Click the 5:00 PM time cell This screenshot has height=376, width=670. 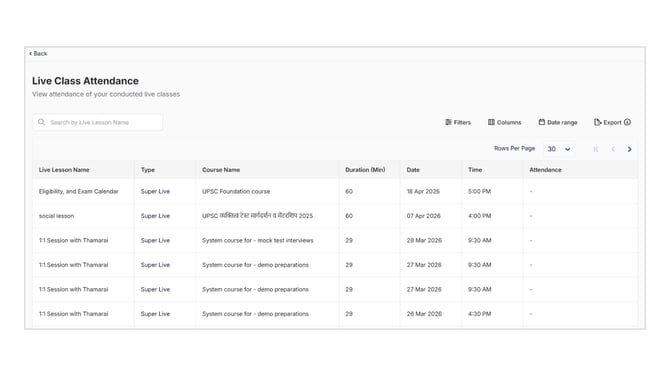tap(479, 191)
